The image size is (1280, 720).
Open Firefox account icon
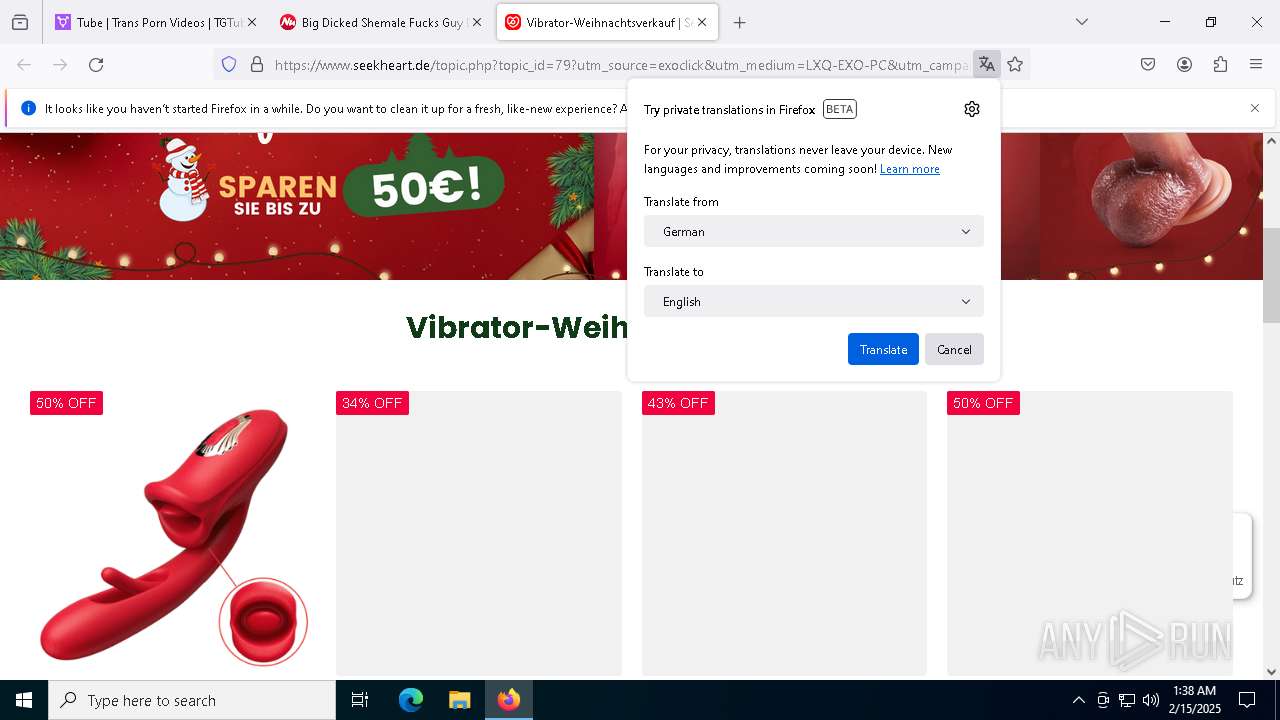tap(1184, 65)
